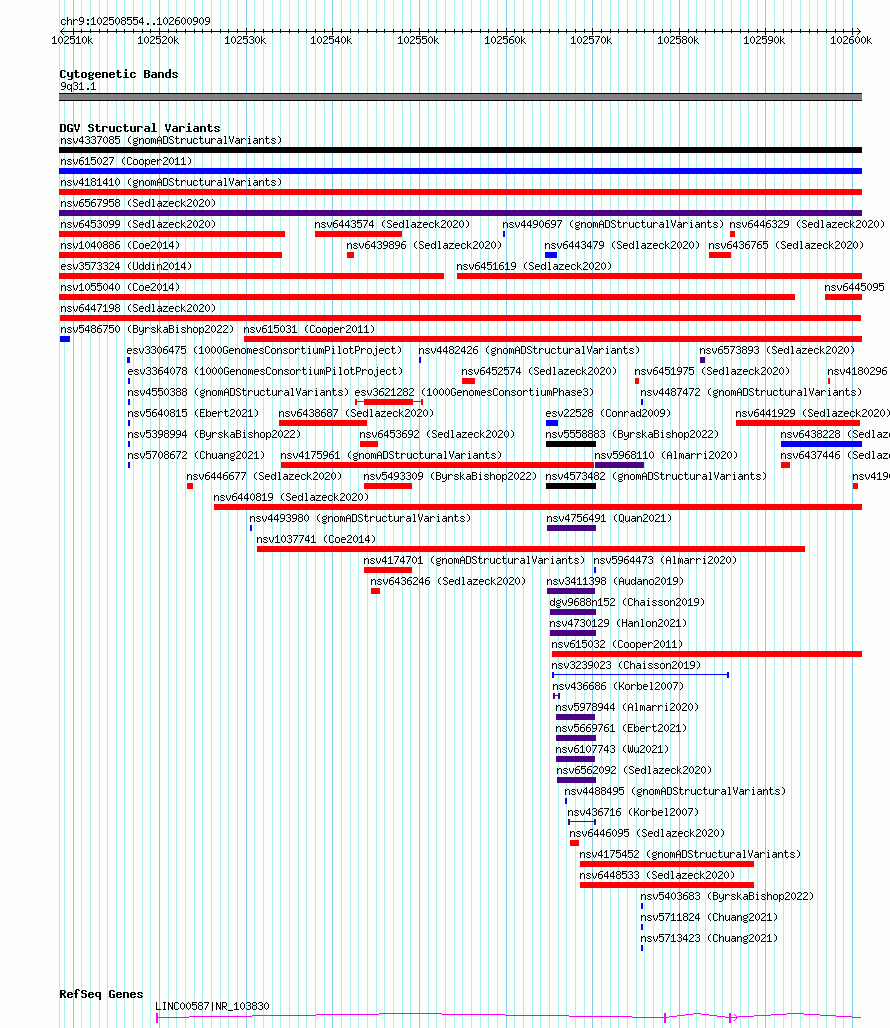Click nsv4174701 gnomADStructuralVariants label
Screen dimensions: 890x1028
[474, 560]
